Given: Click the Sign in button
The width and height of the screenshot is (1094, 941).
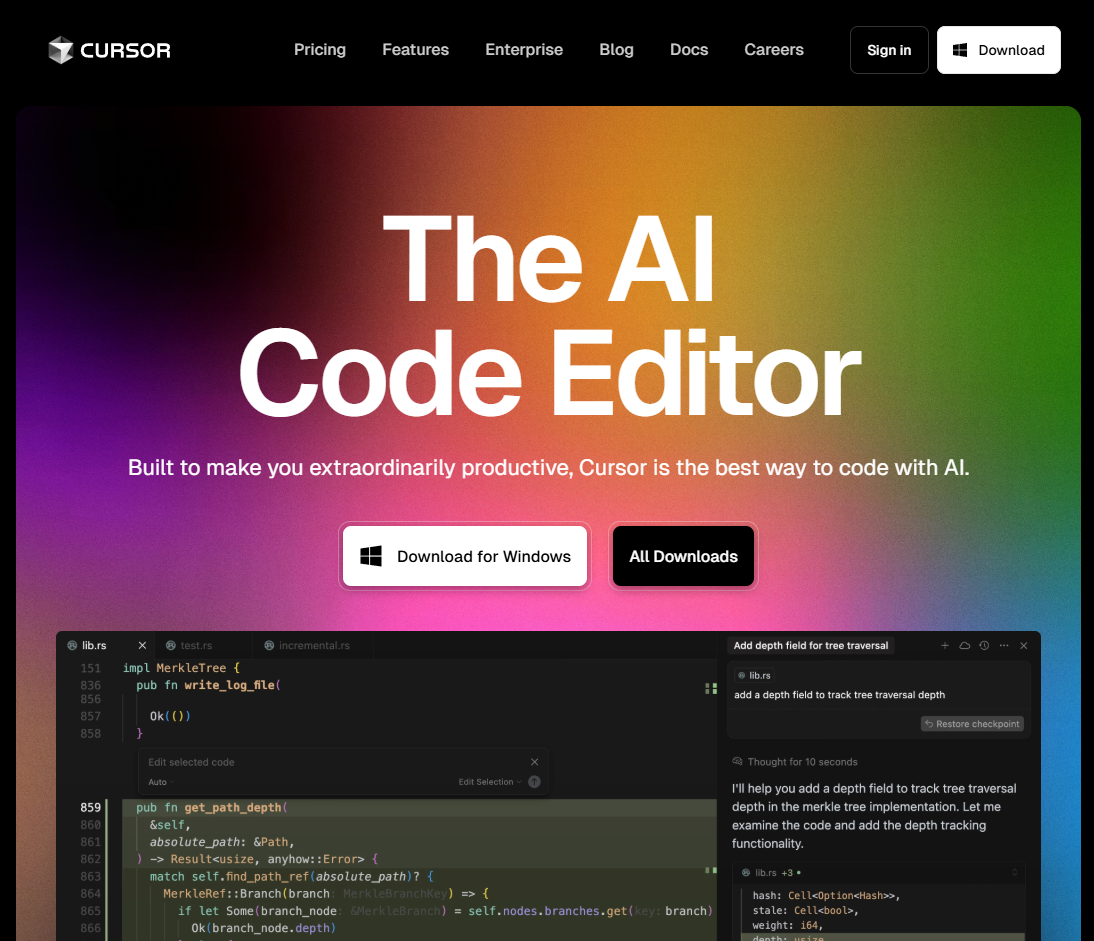Looking at the screenshot, I should click(x=889, y=50).
